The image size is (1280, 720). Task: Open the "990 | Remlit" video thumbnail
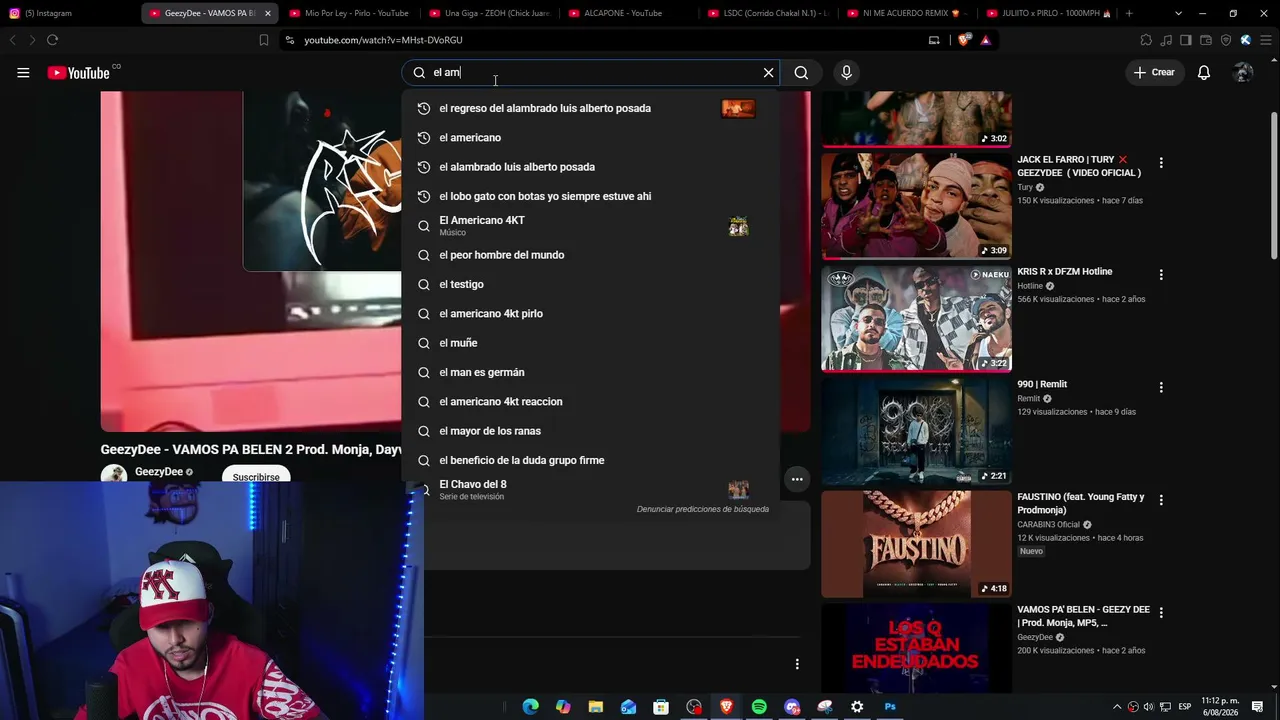916,431
